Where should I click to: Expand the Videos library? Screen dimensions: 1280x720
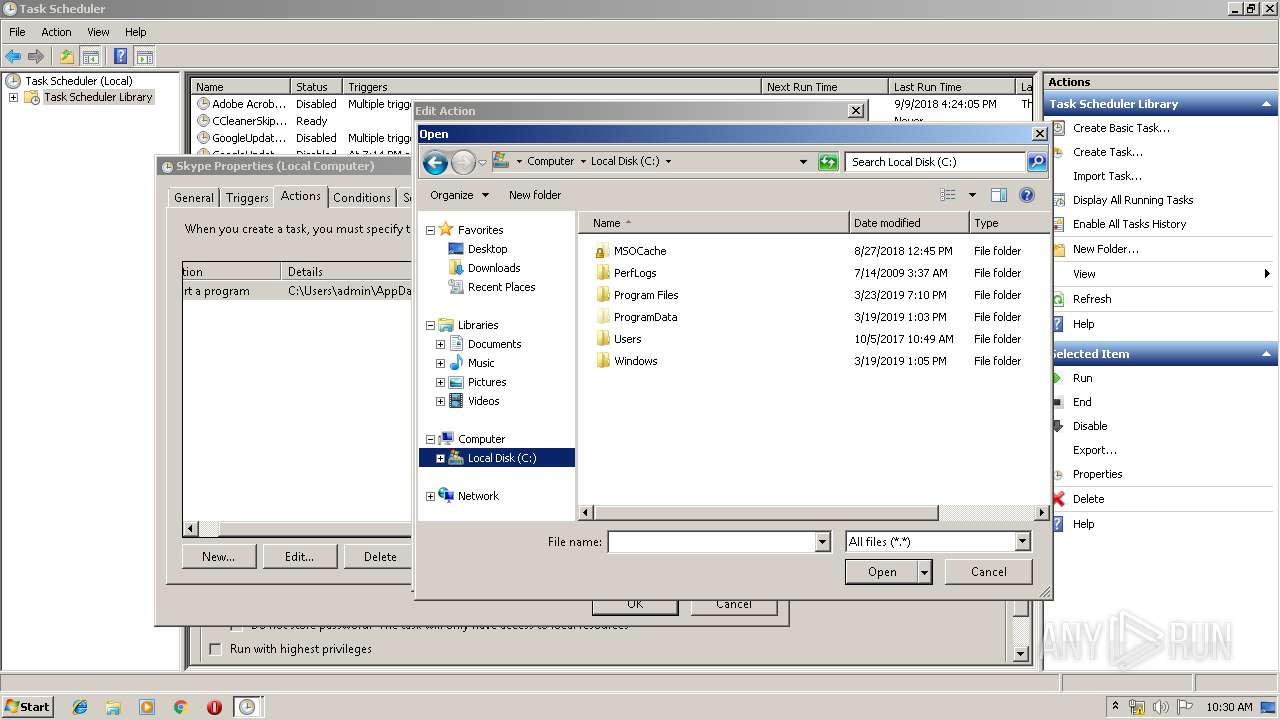point(440,401)
